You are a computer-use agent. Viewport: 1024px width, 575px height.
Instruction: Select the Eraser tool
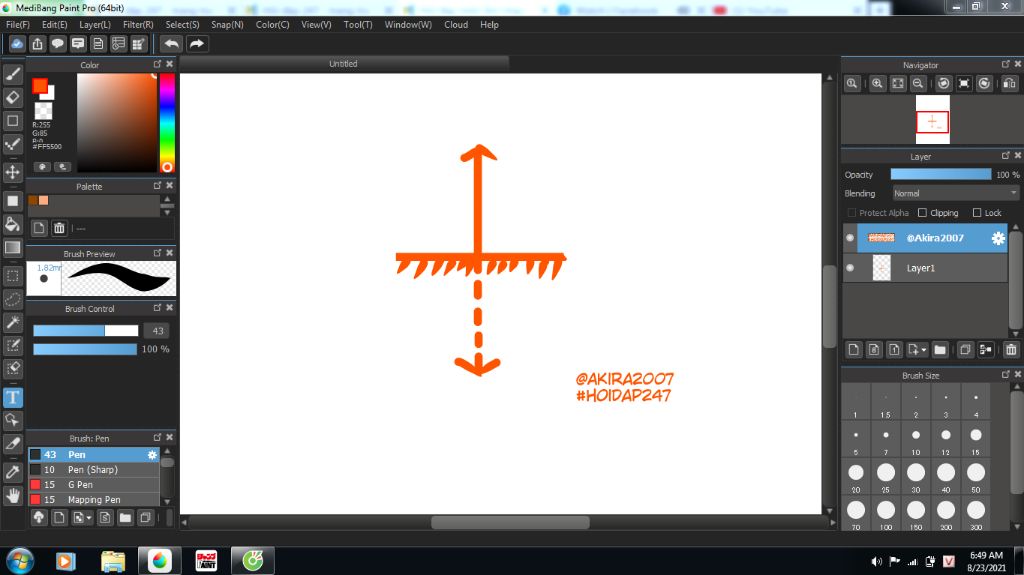tap(12, 97)
